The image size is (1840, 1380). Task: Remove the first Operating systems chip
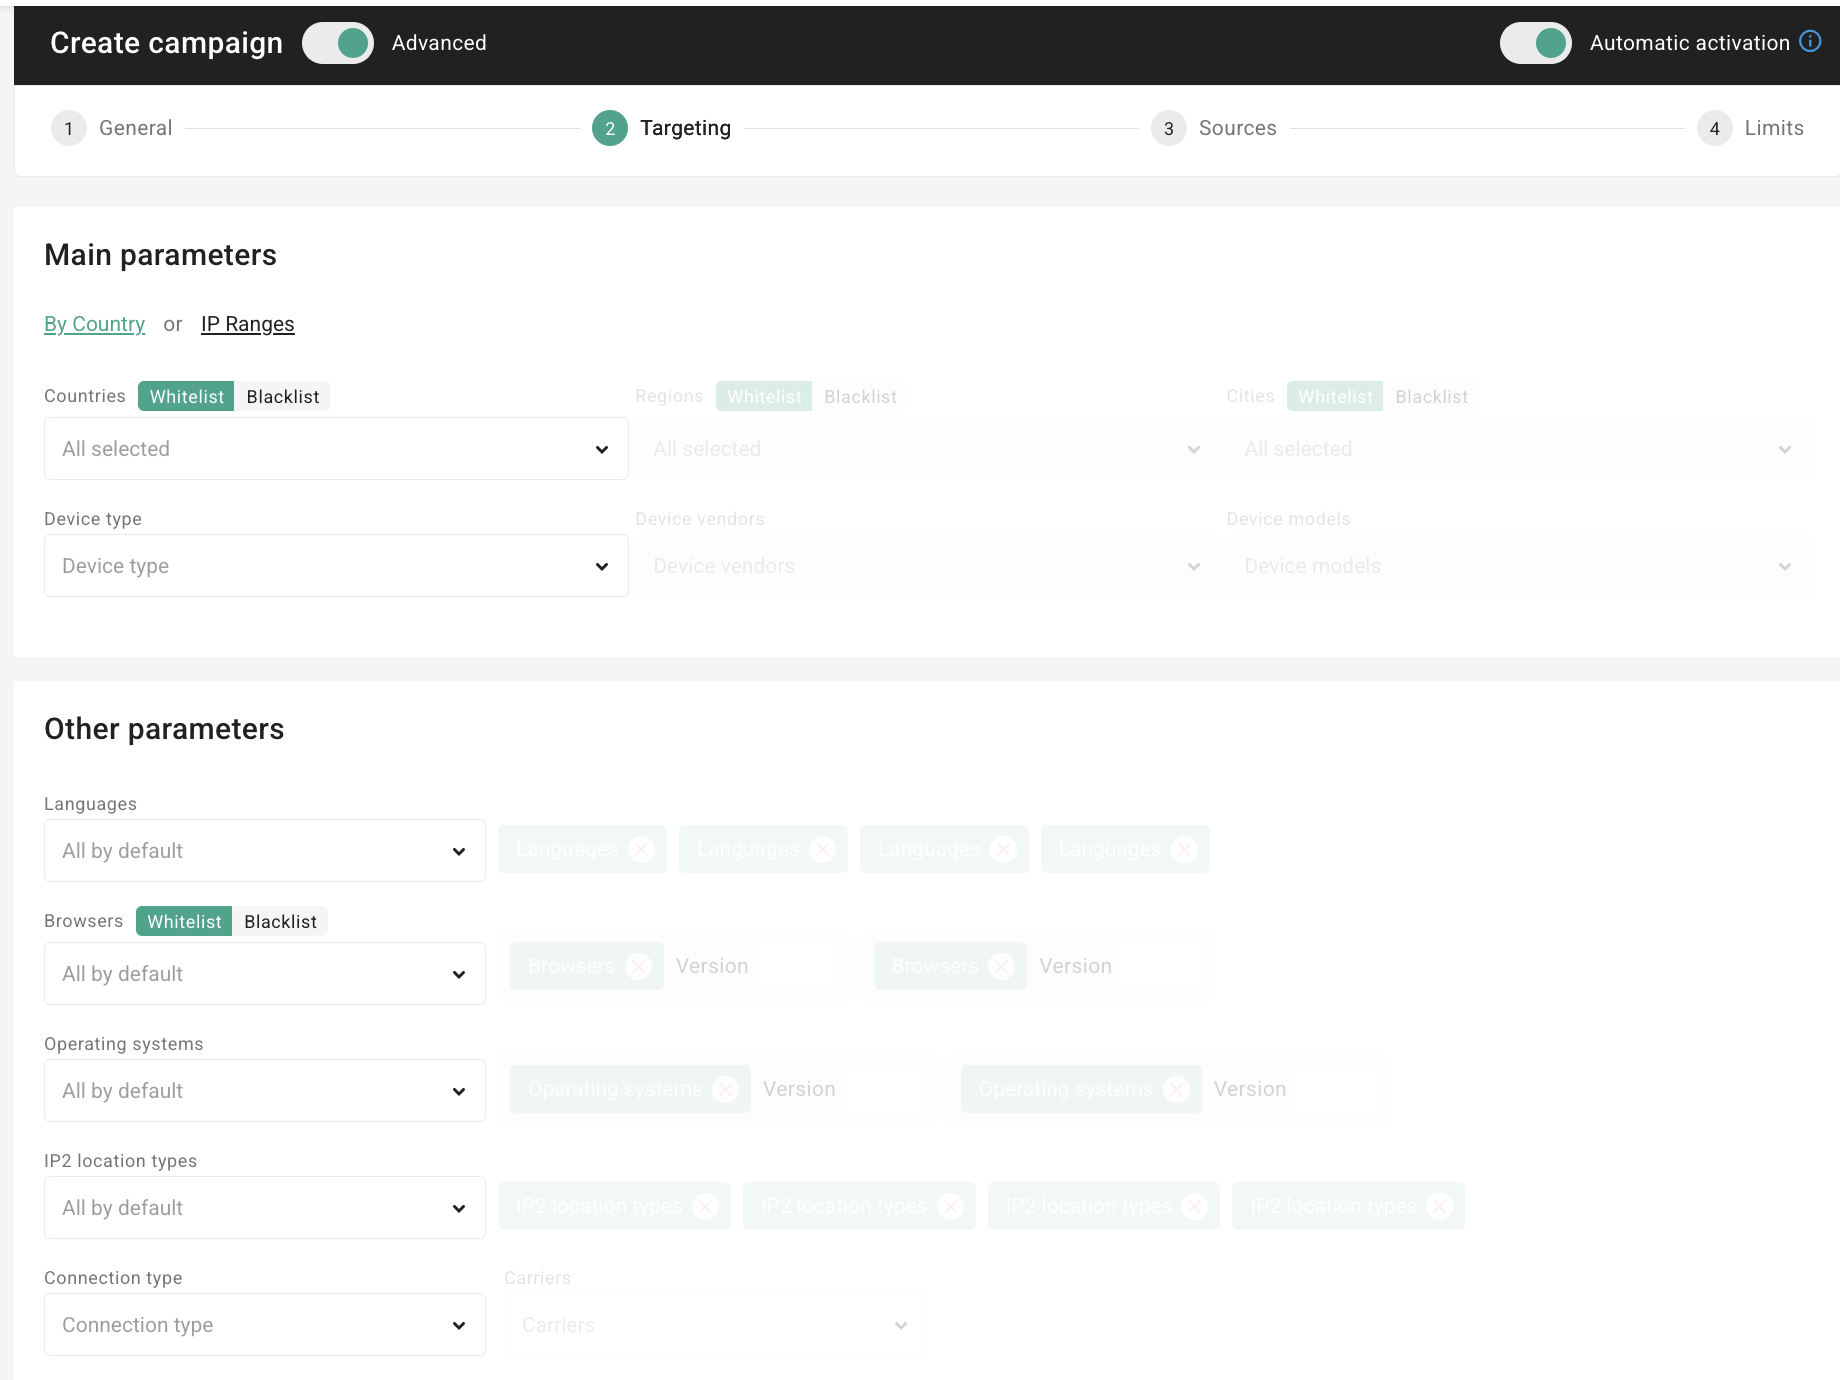[727, 1089]
